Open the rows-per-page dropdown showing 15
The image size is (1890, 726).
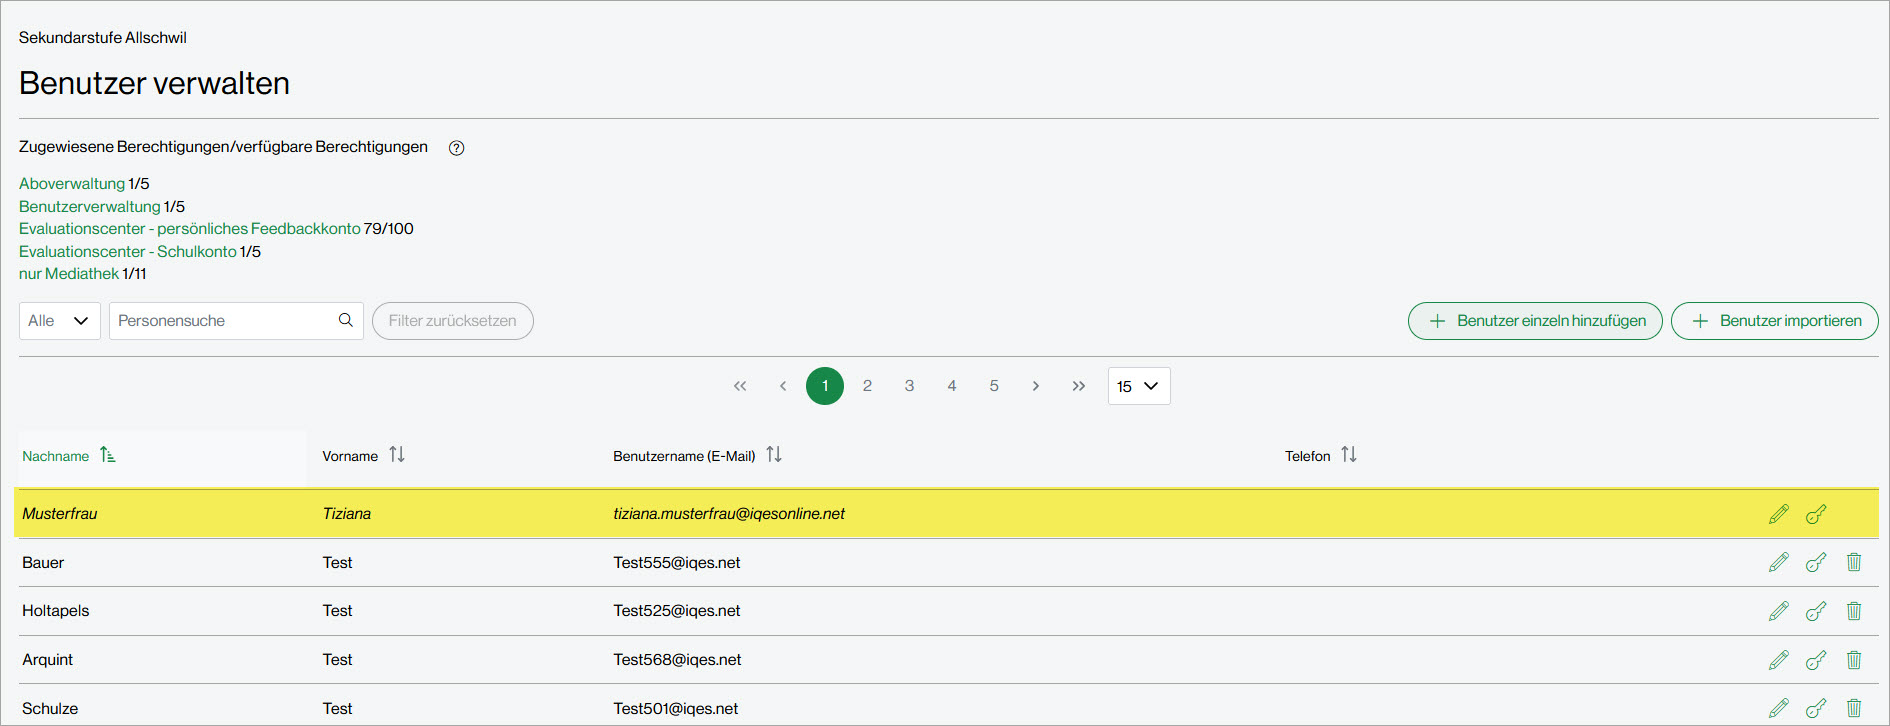tap(1138, 386)
